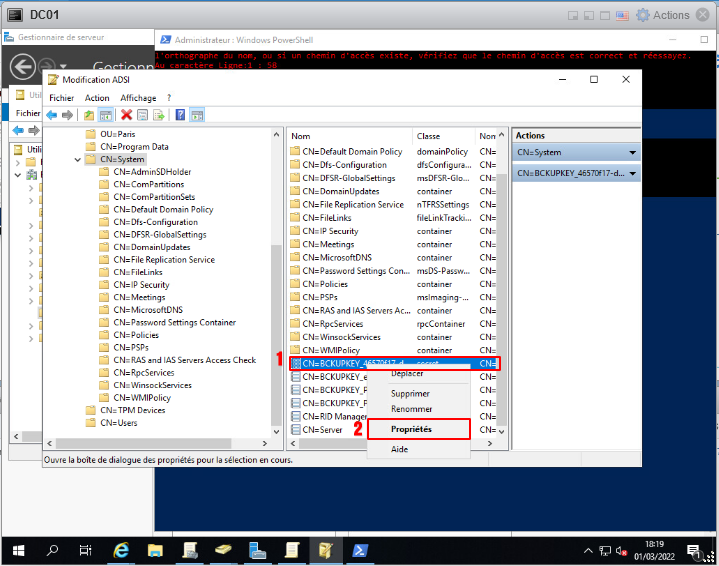This screenshot has height=566, width=719.
Task: Click the Up one level folder icon
Action: 90,115
